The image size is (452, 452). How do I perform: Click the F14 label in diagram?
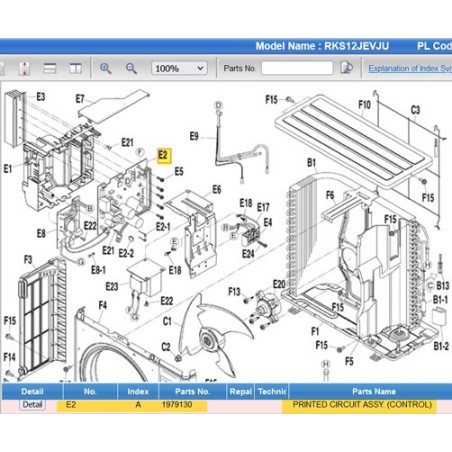(9, 357)
